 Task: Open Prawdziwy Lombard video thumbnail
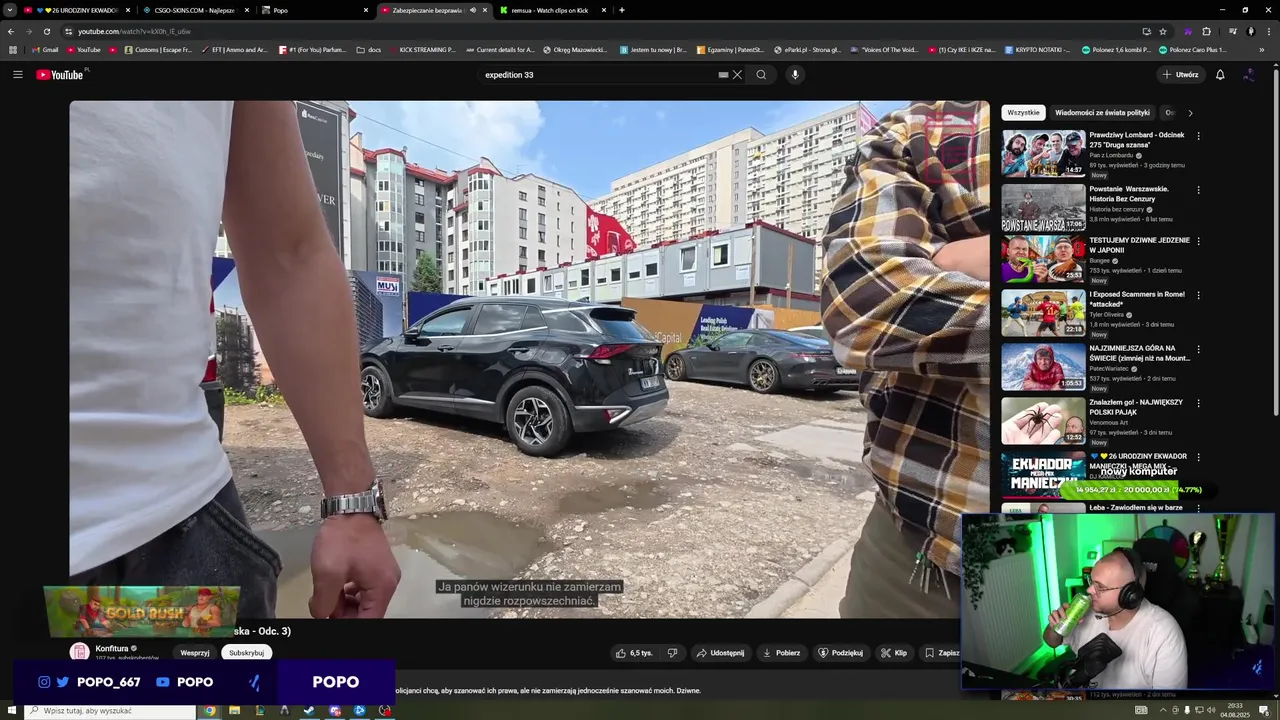(1043, 153)
